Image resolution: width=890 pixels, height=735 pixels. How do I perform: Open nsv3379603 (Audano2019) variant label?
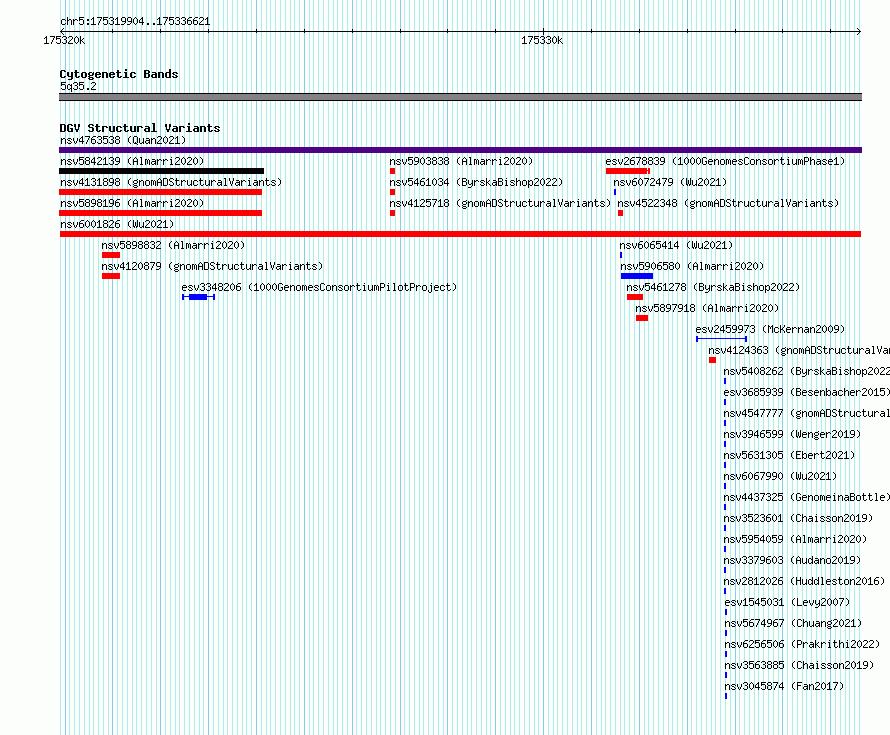[x=792, y=560]
